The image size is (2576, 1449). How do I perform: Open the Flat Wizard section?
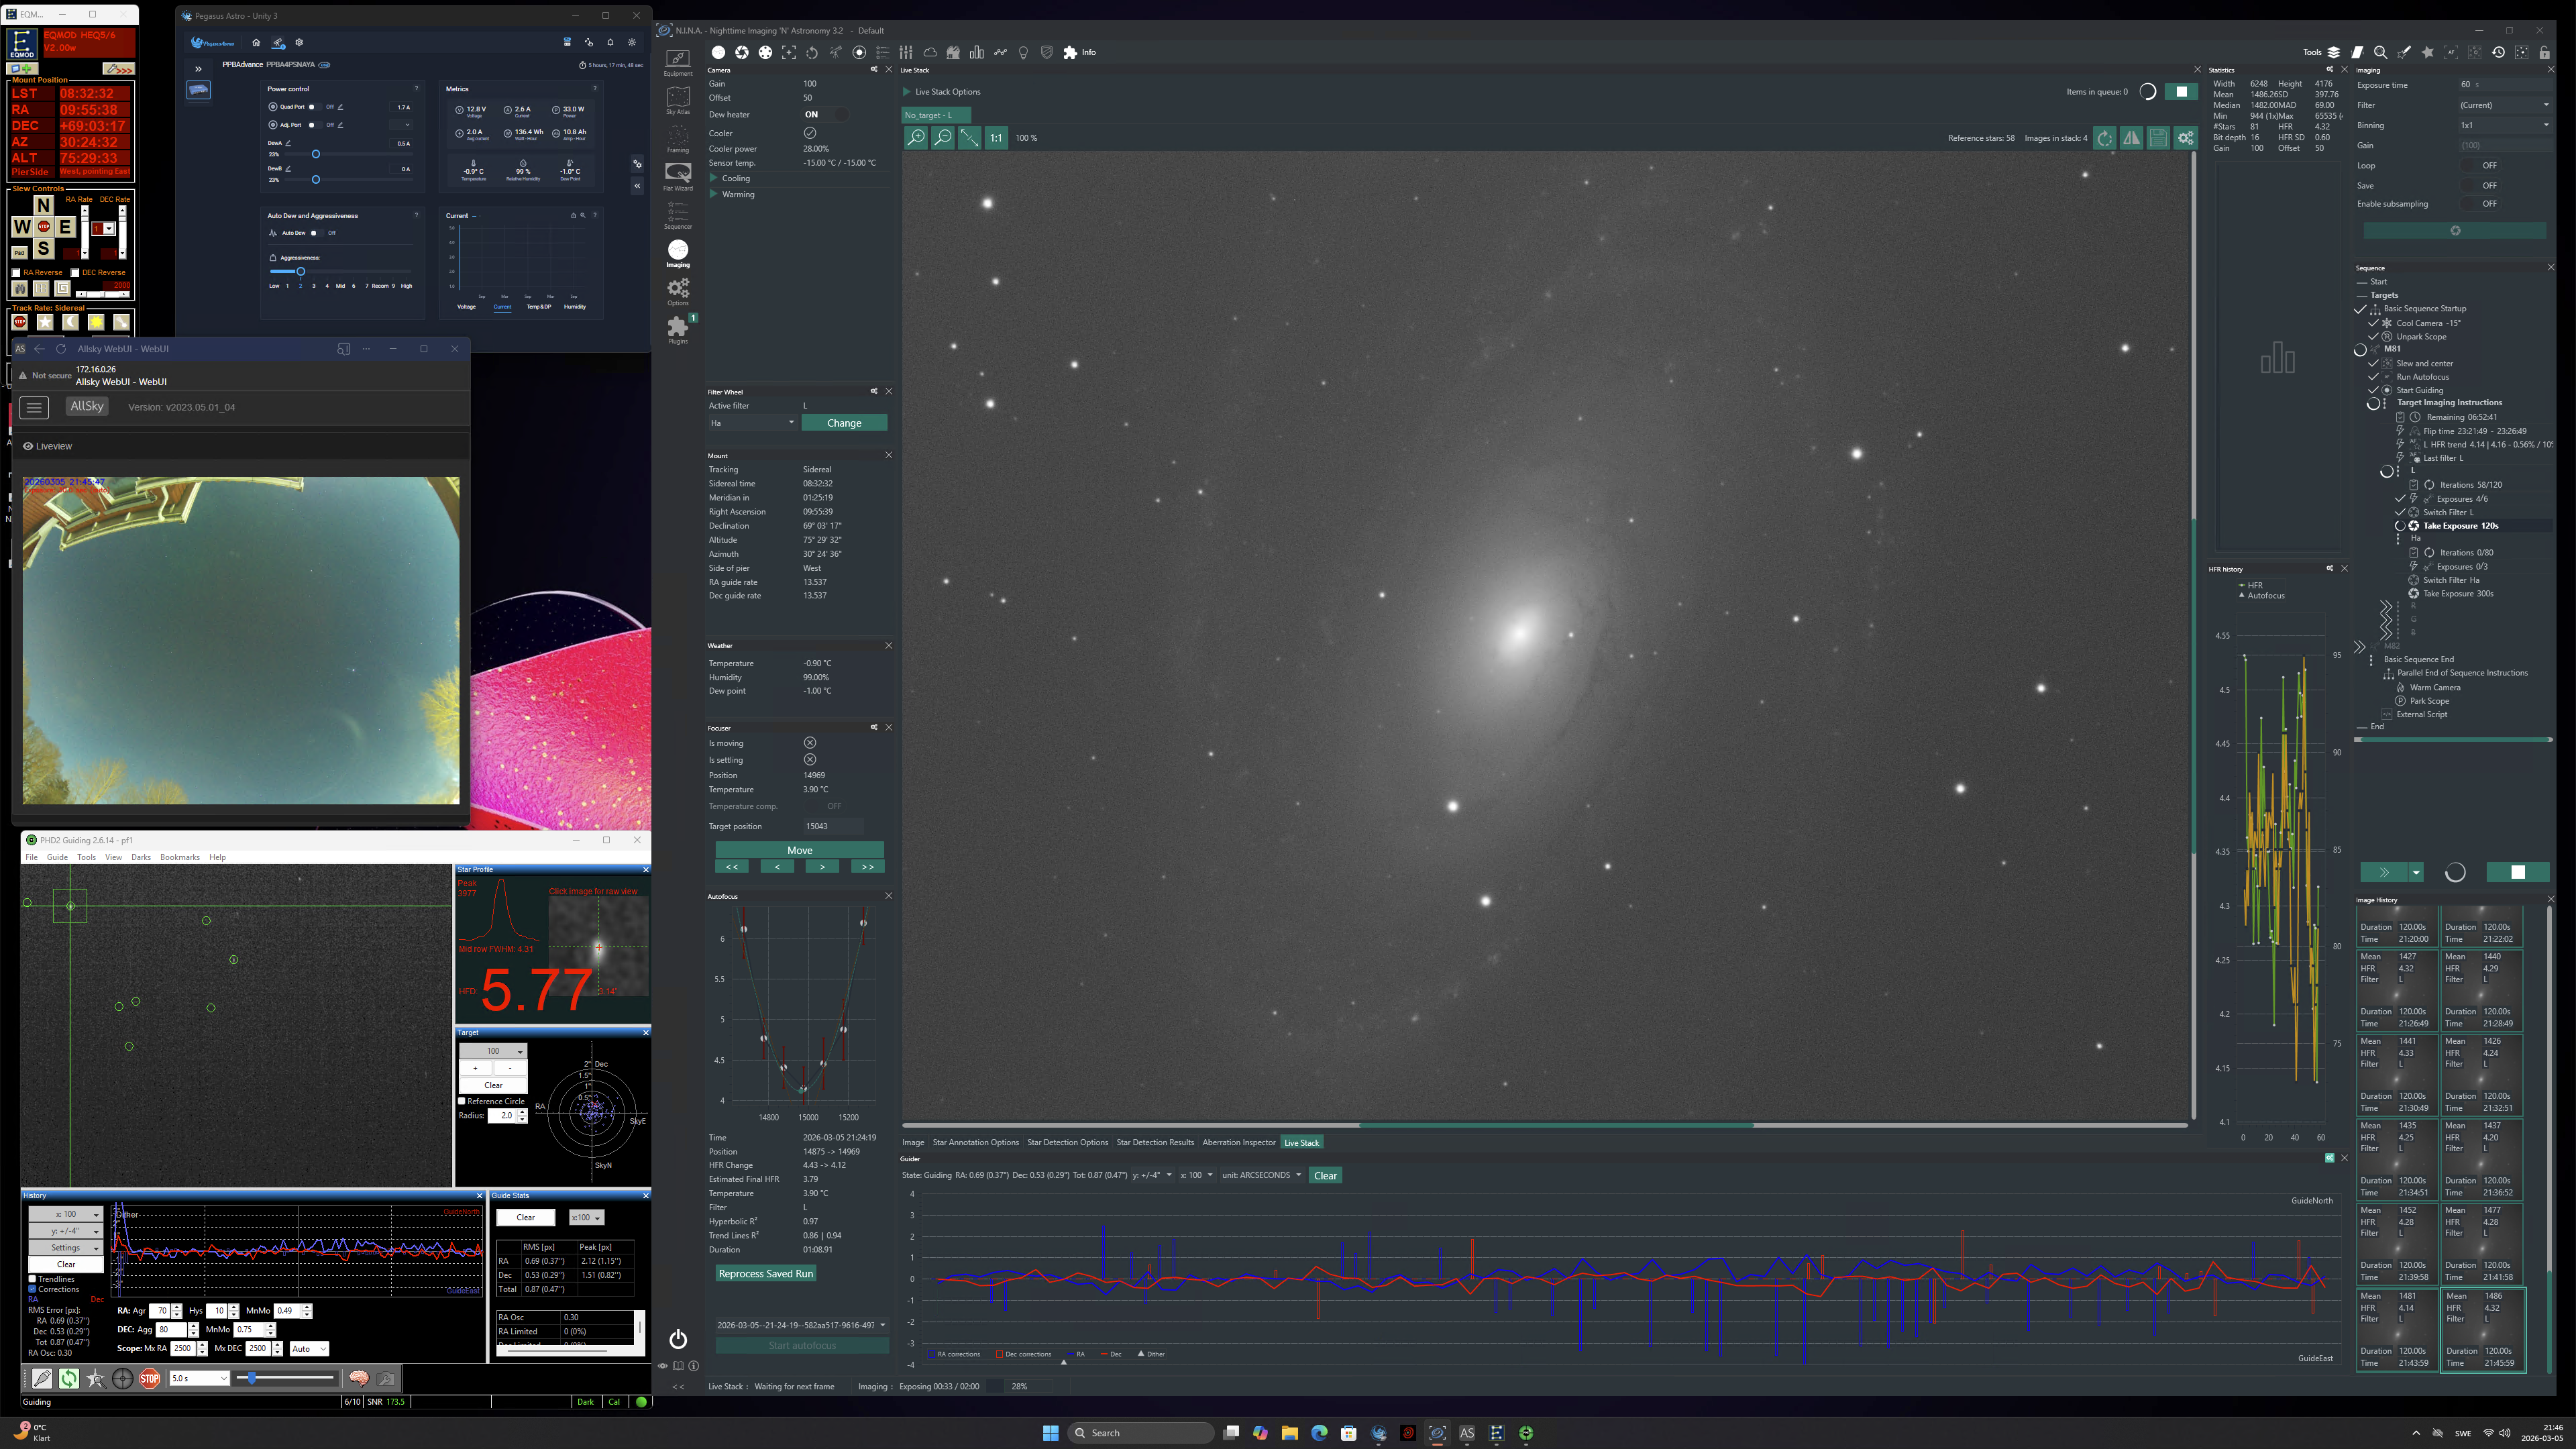(x=677, y=176)
